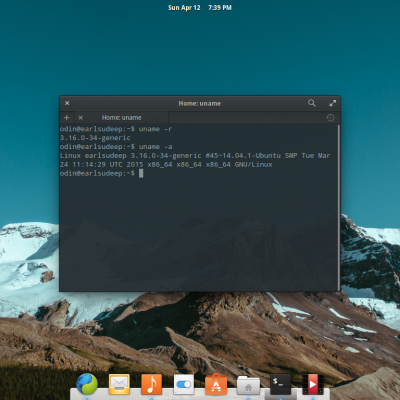The width and height of the screenshot is (400, 400).
Task: Launch the Software Center from the dock
Action: pyautogui.click(x=216, y=384)
